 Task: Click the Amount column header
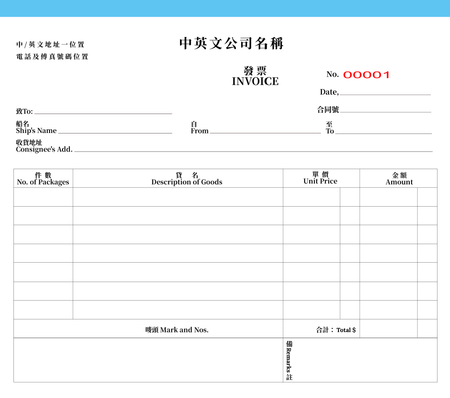coord(399,179)
